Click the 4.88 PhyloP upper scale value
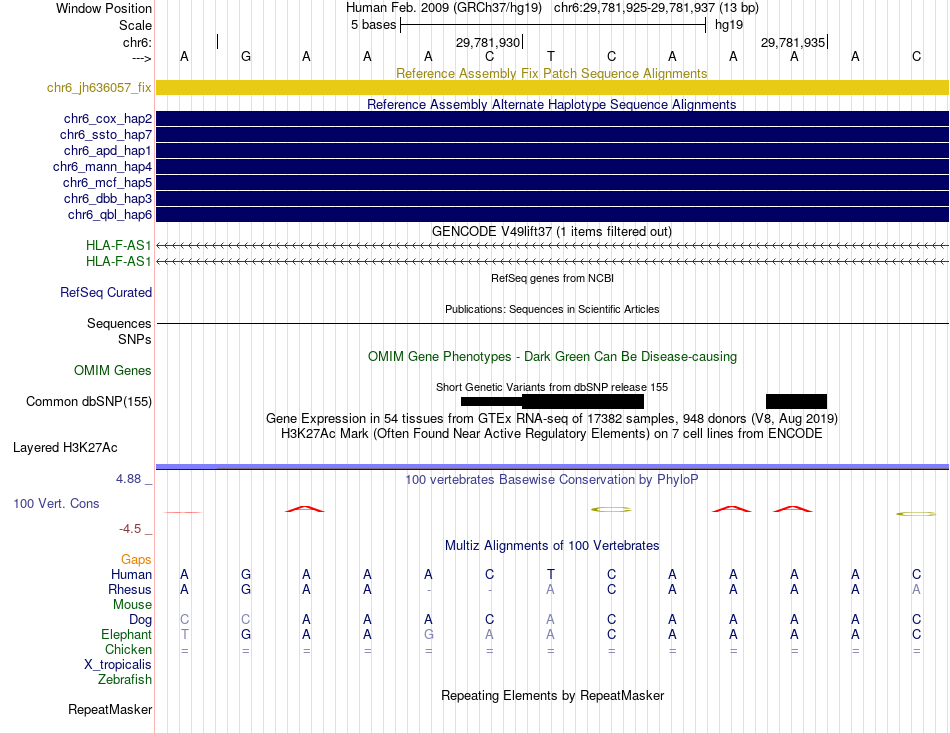Screen dimensions: 950x733 click(x=128, y=479)
